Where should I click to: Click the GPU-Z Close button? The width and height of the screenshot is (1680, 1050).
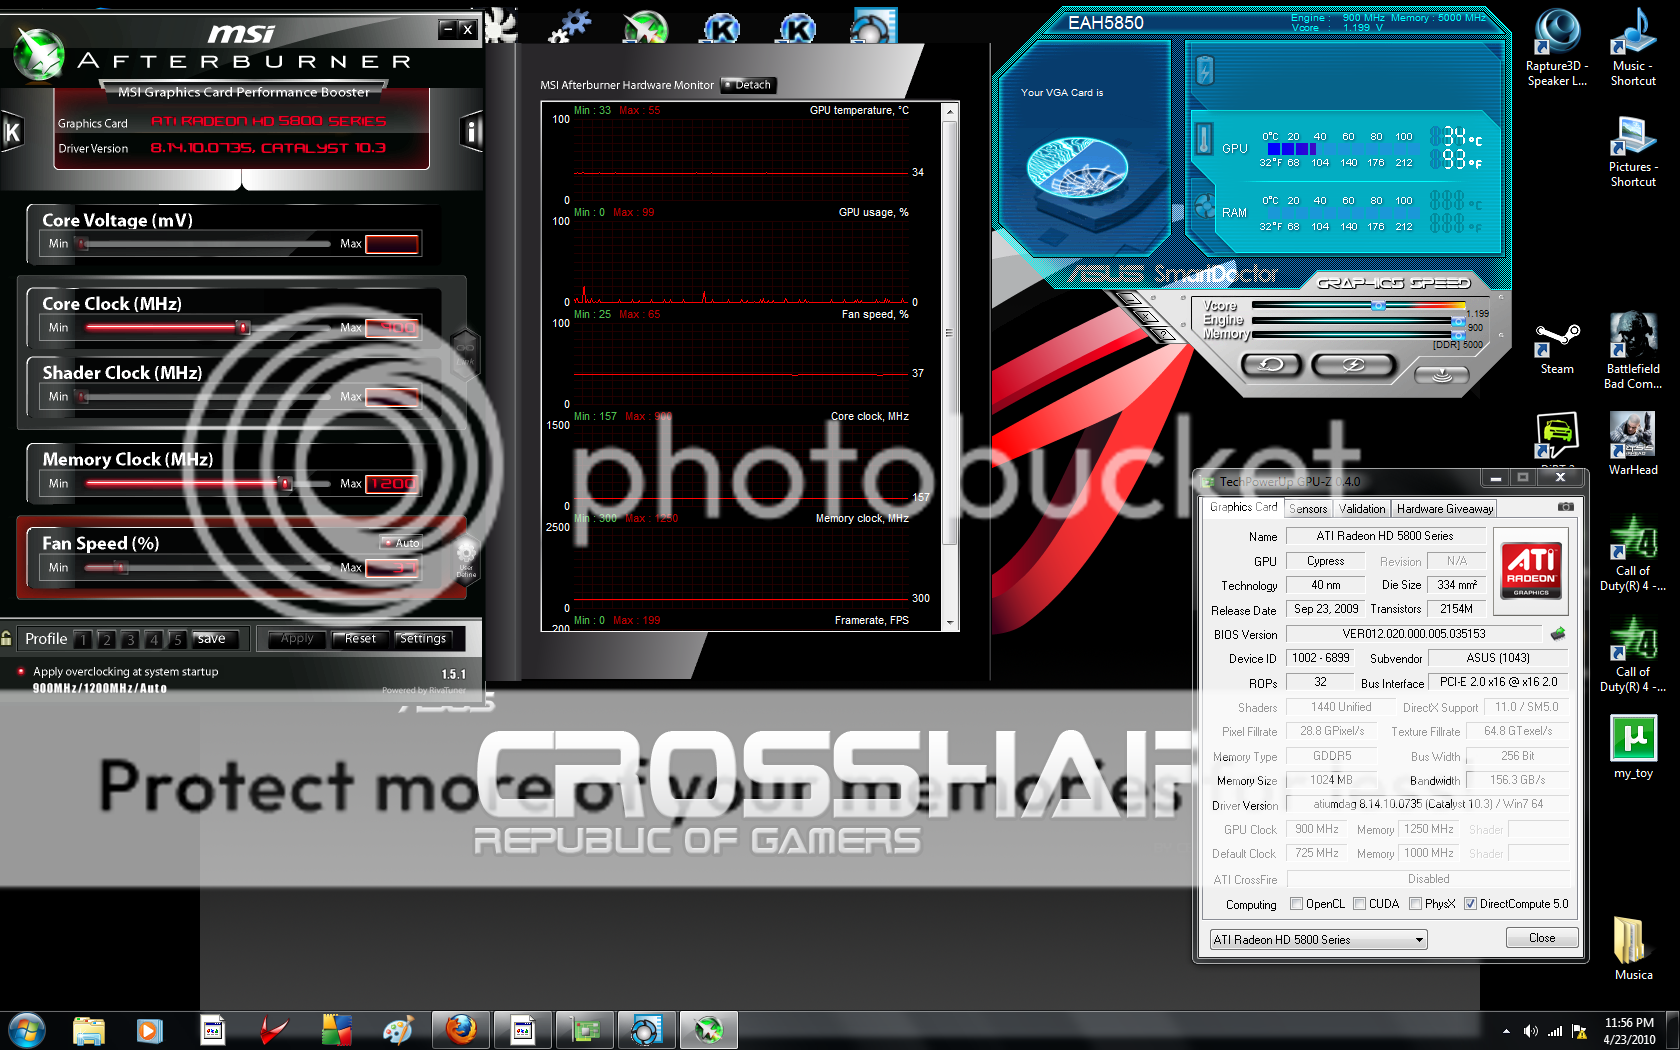[x=1542, y=938]
